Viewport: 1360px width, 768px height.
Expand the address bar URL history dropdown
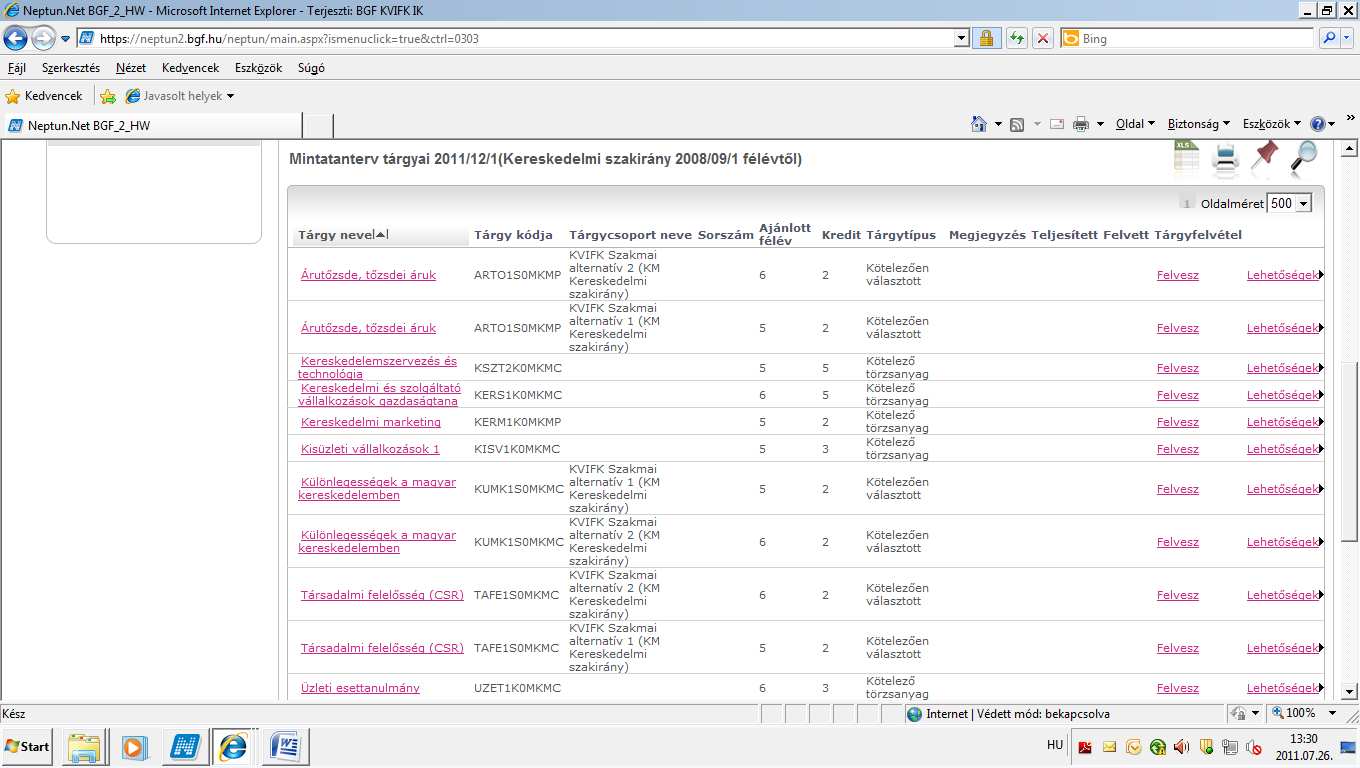(962, 38)
